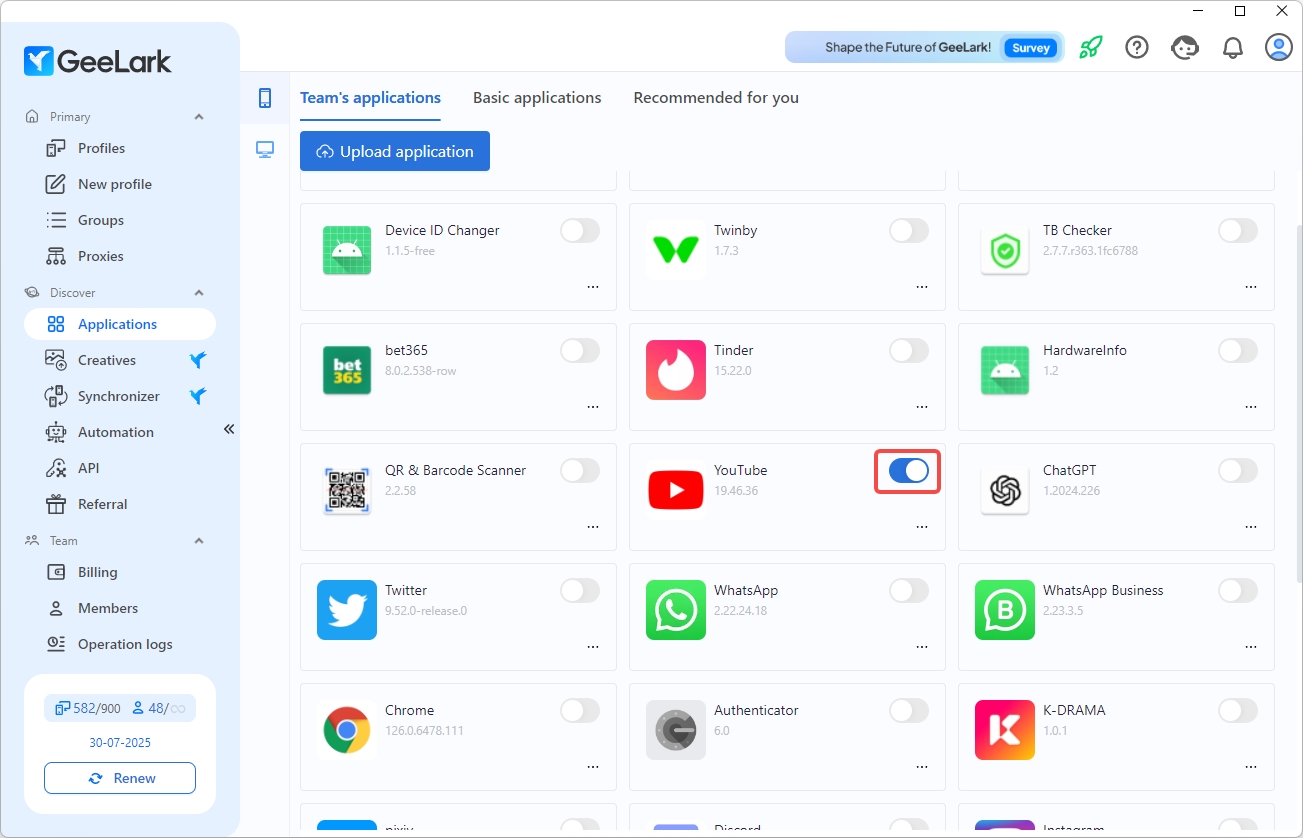Switch to Recommended for you tab
1303x838 pixels.
point(716,98)
